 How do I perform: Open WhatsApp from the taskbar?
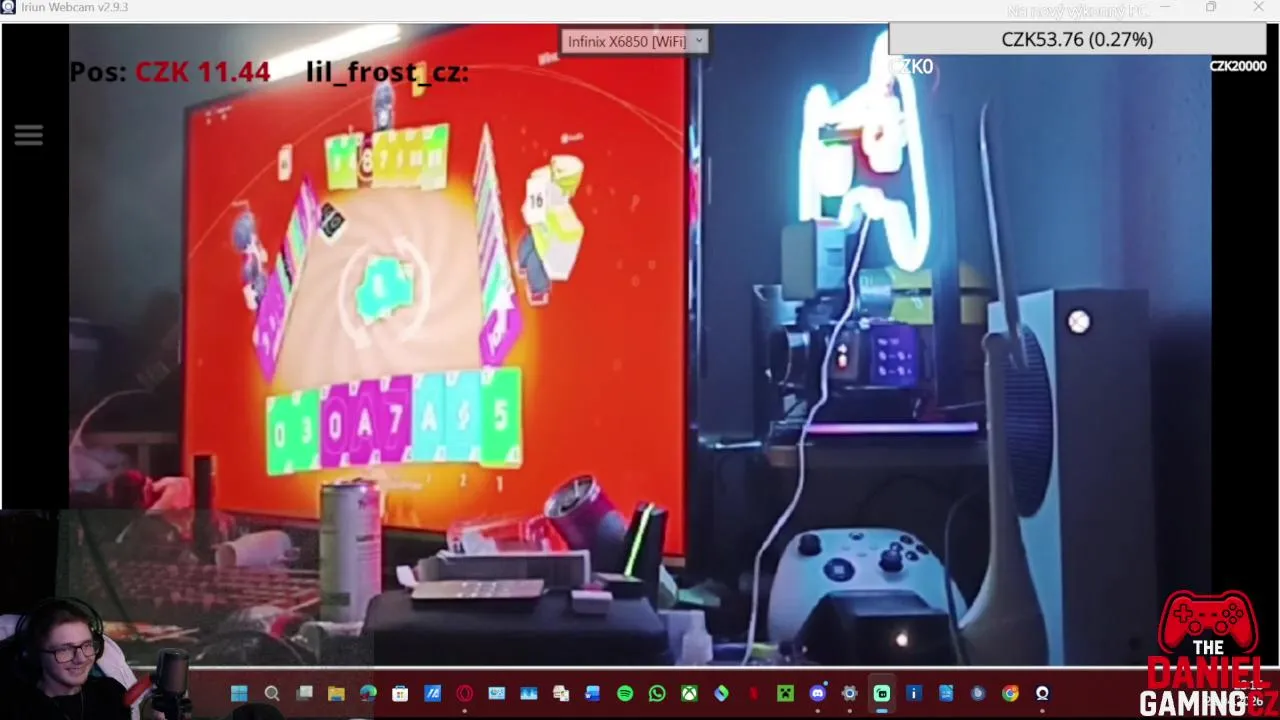[x=657, y=693]
